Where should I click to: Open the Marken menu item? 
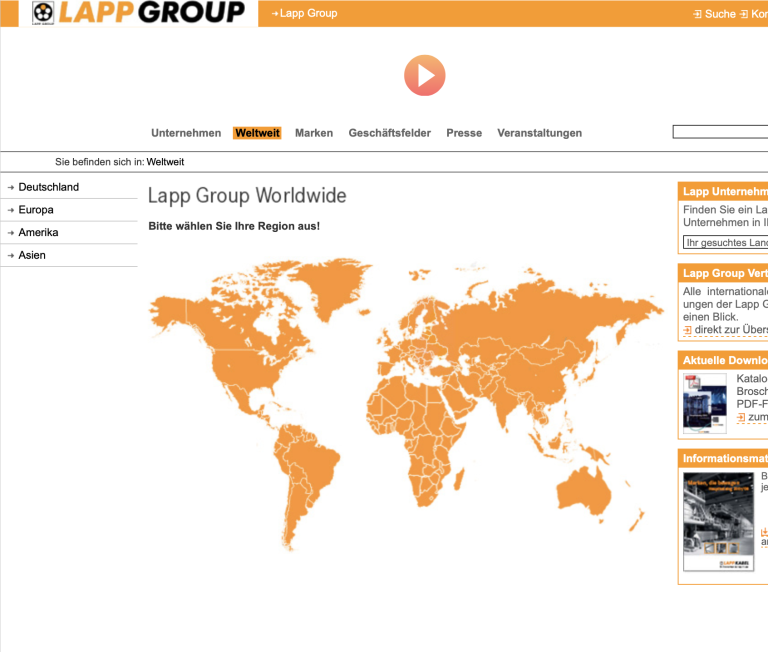[314, 133]
